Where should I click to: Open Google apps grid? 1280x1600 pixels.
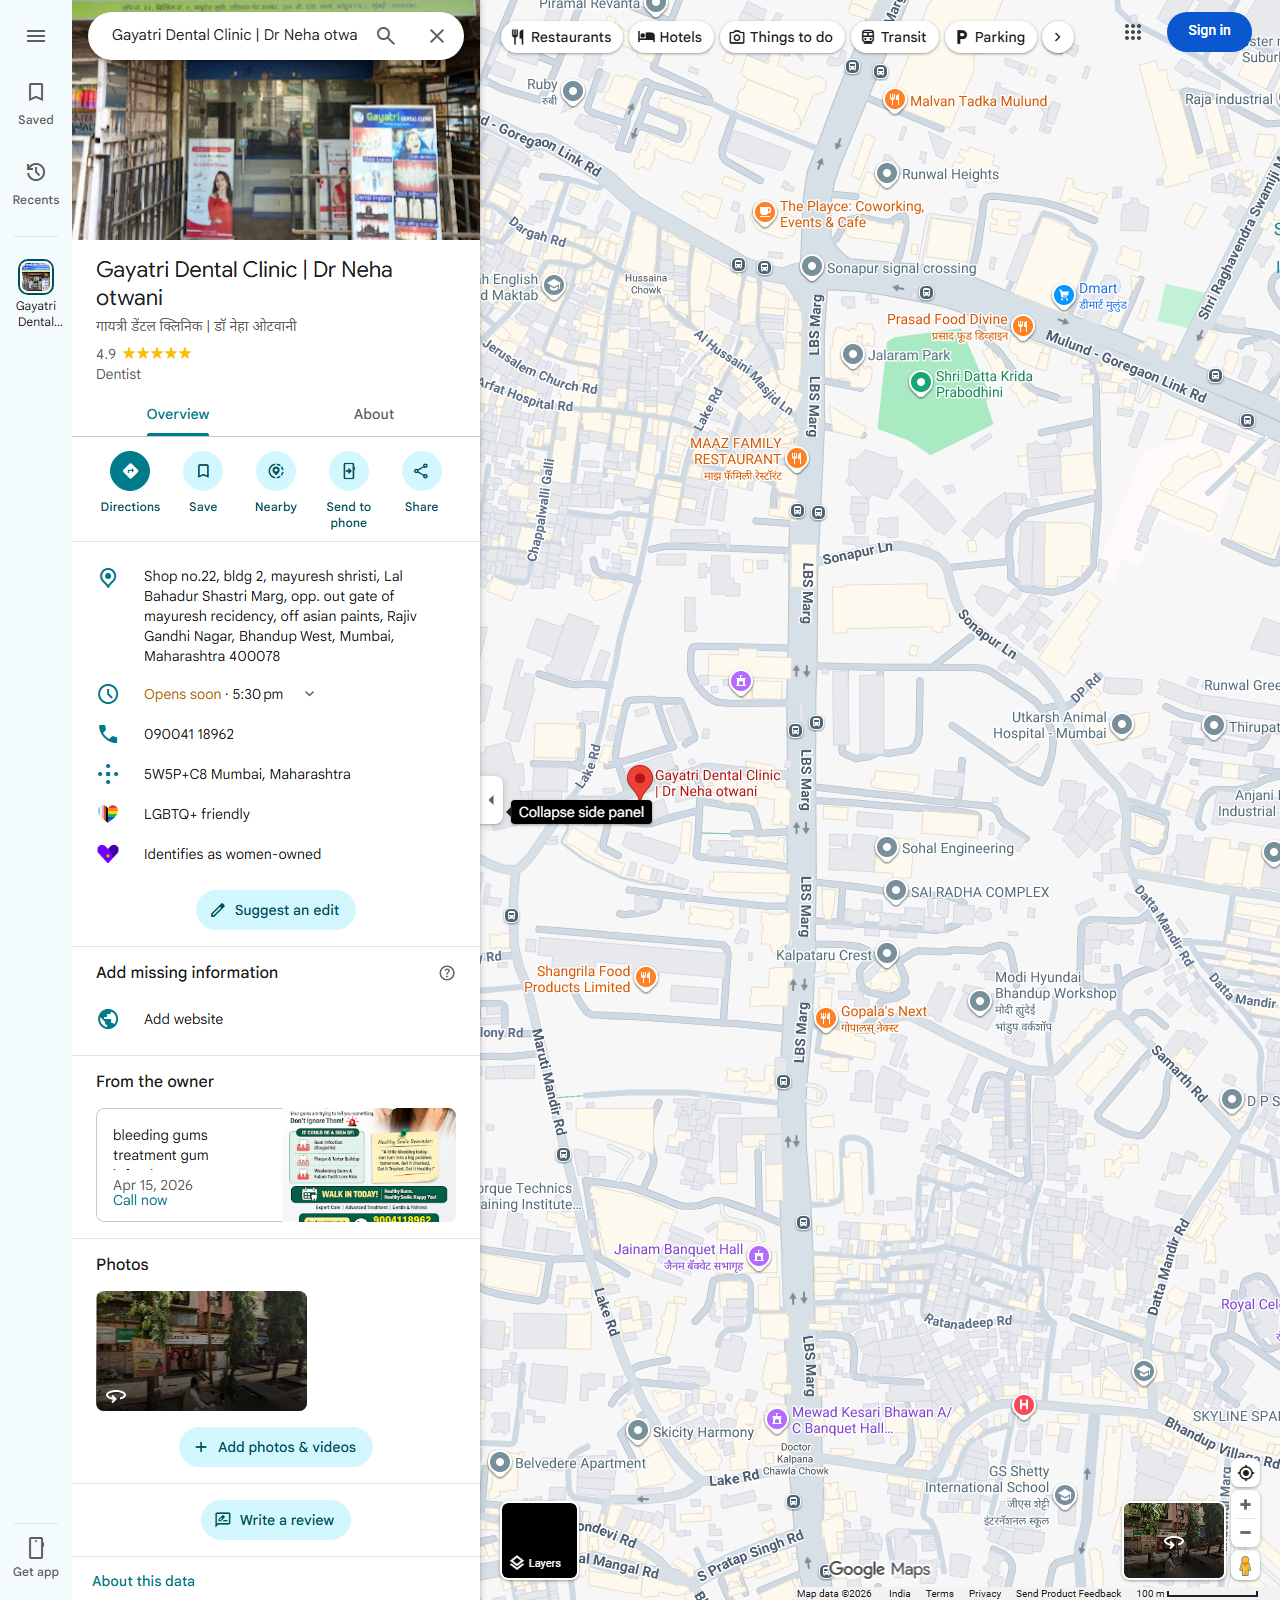click(1132, 32)
